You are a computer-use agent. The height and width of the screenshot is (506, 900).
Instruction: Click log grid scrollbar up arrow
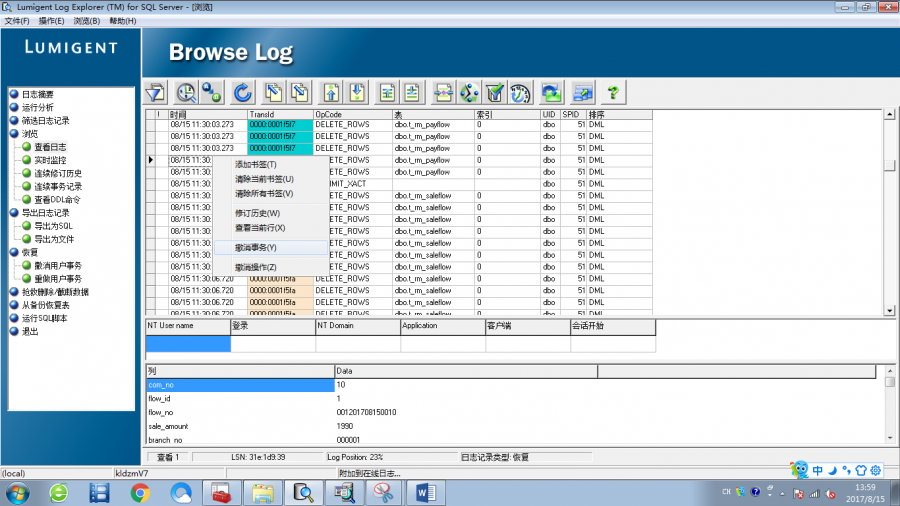pyautogui.click(x=890, y=114)
